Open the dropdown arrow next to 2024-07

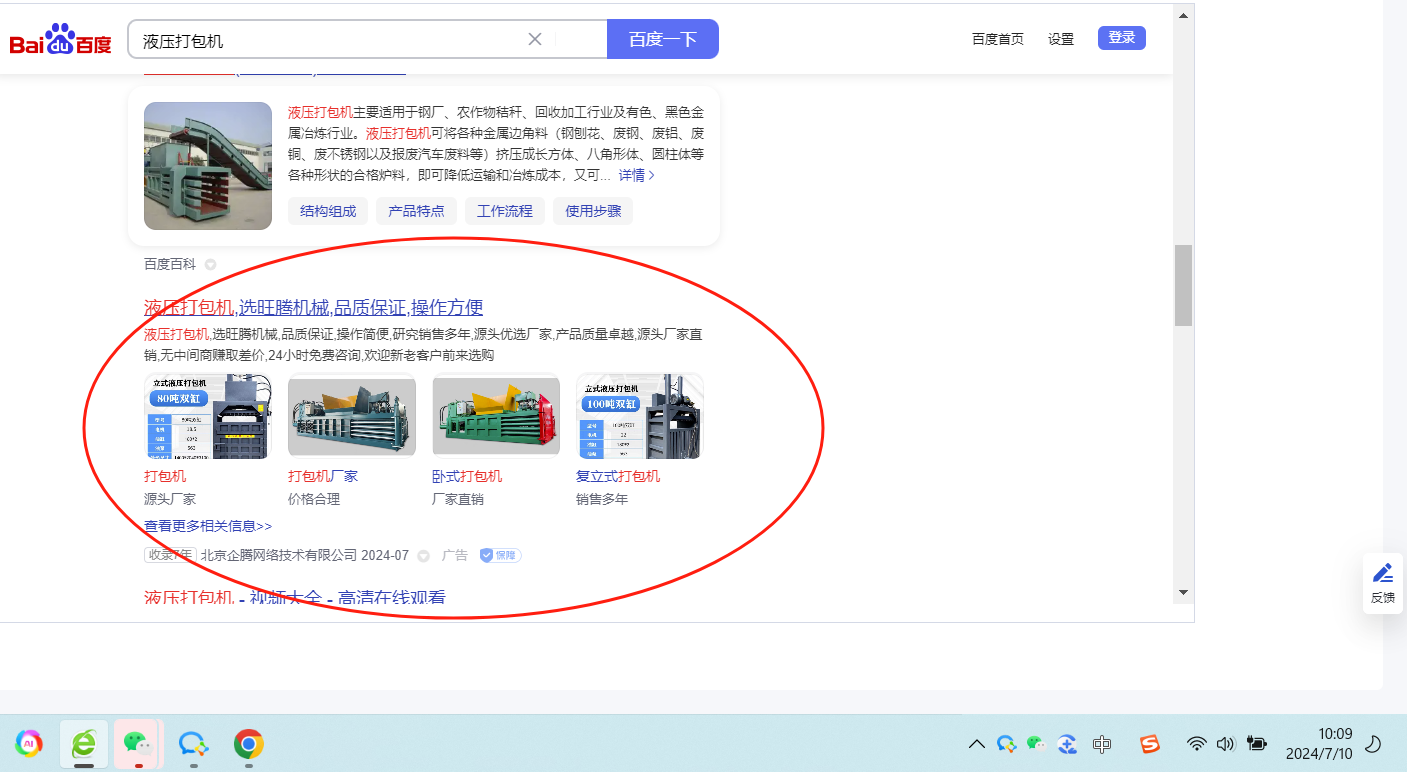tap(423, 555)
